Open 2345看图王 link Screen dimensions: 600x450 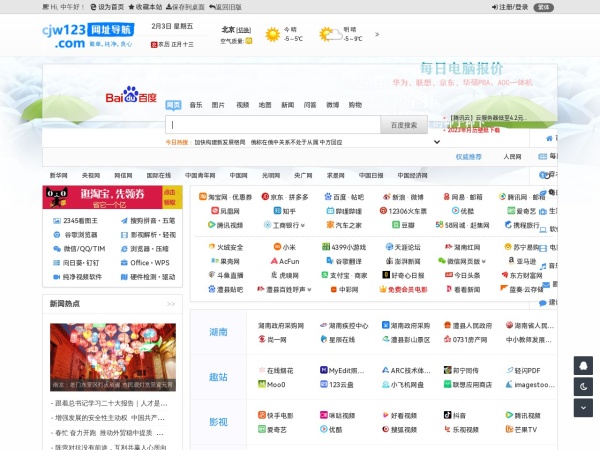click(x=75, y=221)
